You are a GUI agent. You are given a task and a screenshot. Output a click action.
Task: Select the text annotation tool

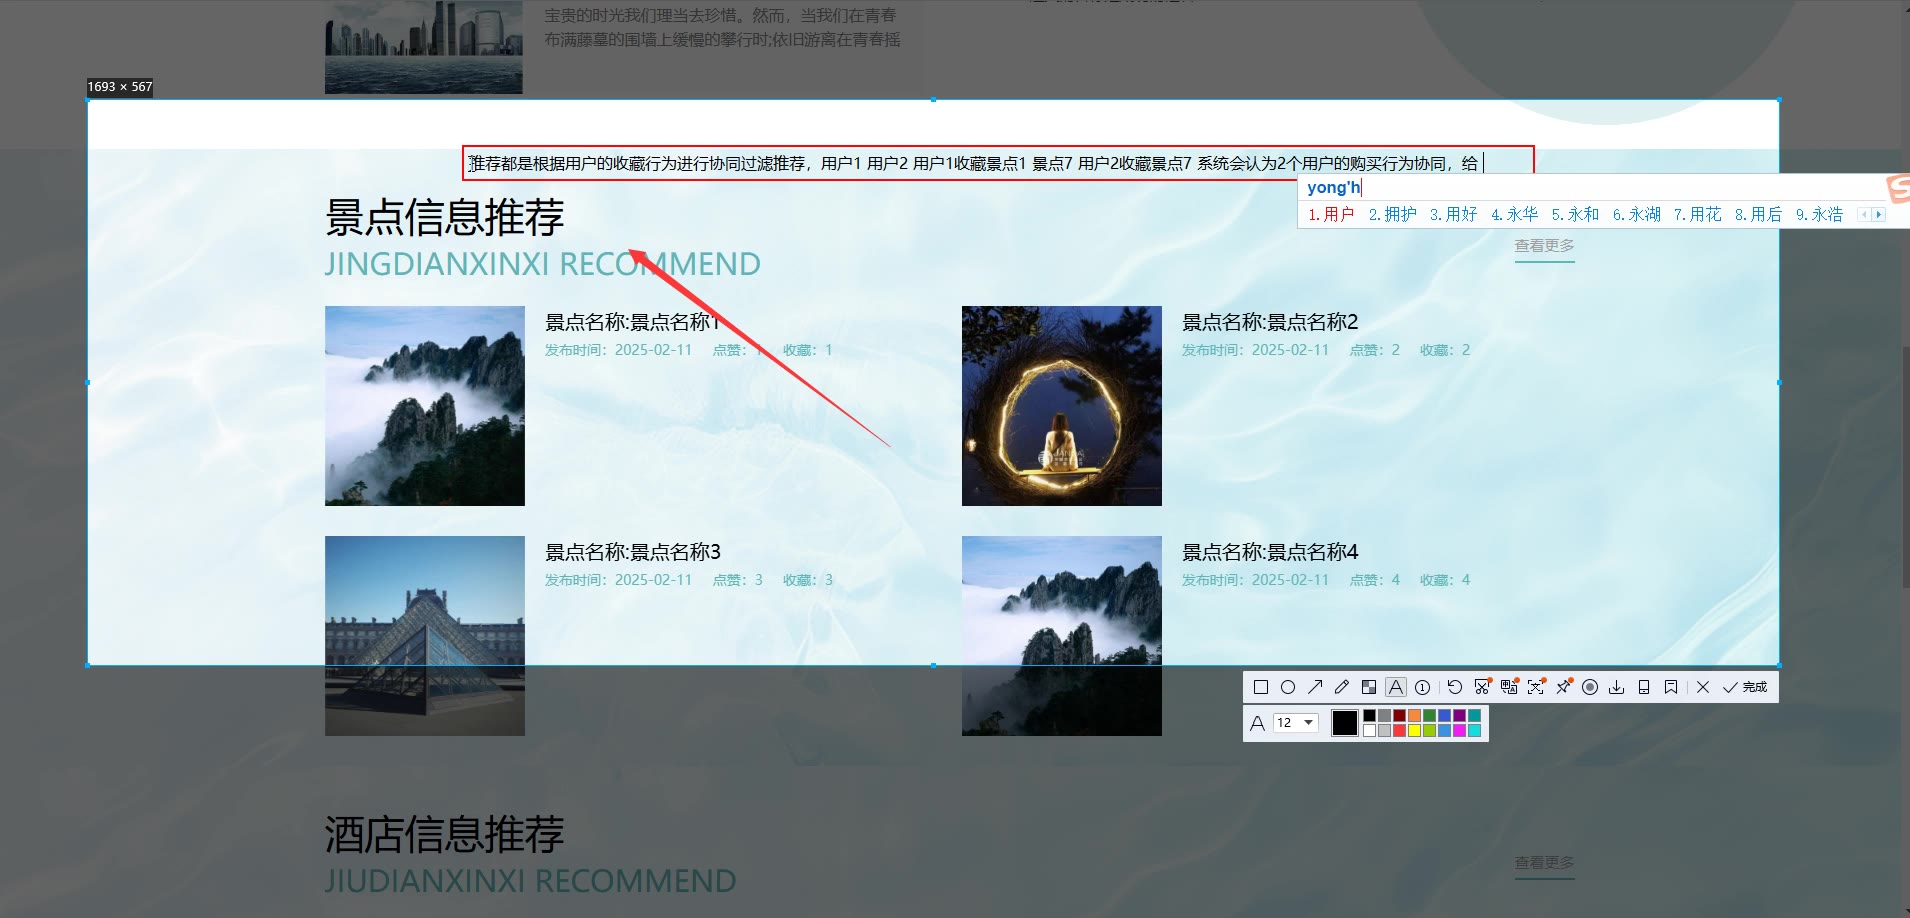point(1396,687)
